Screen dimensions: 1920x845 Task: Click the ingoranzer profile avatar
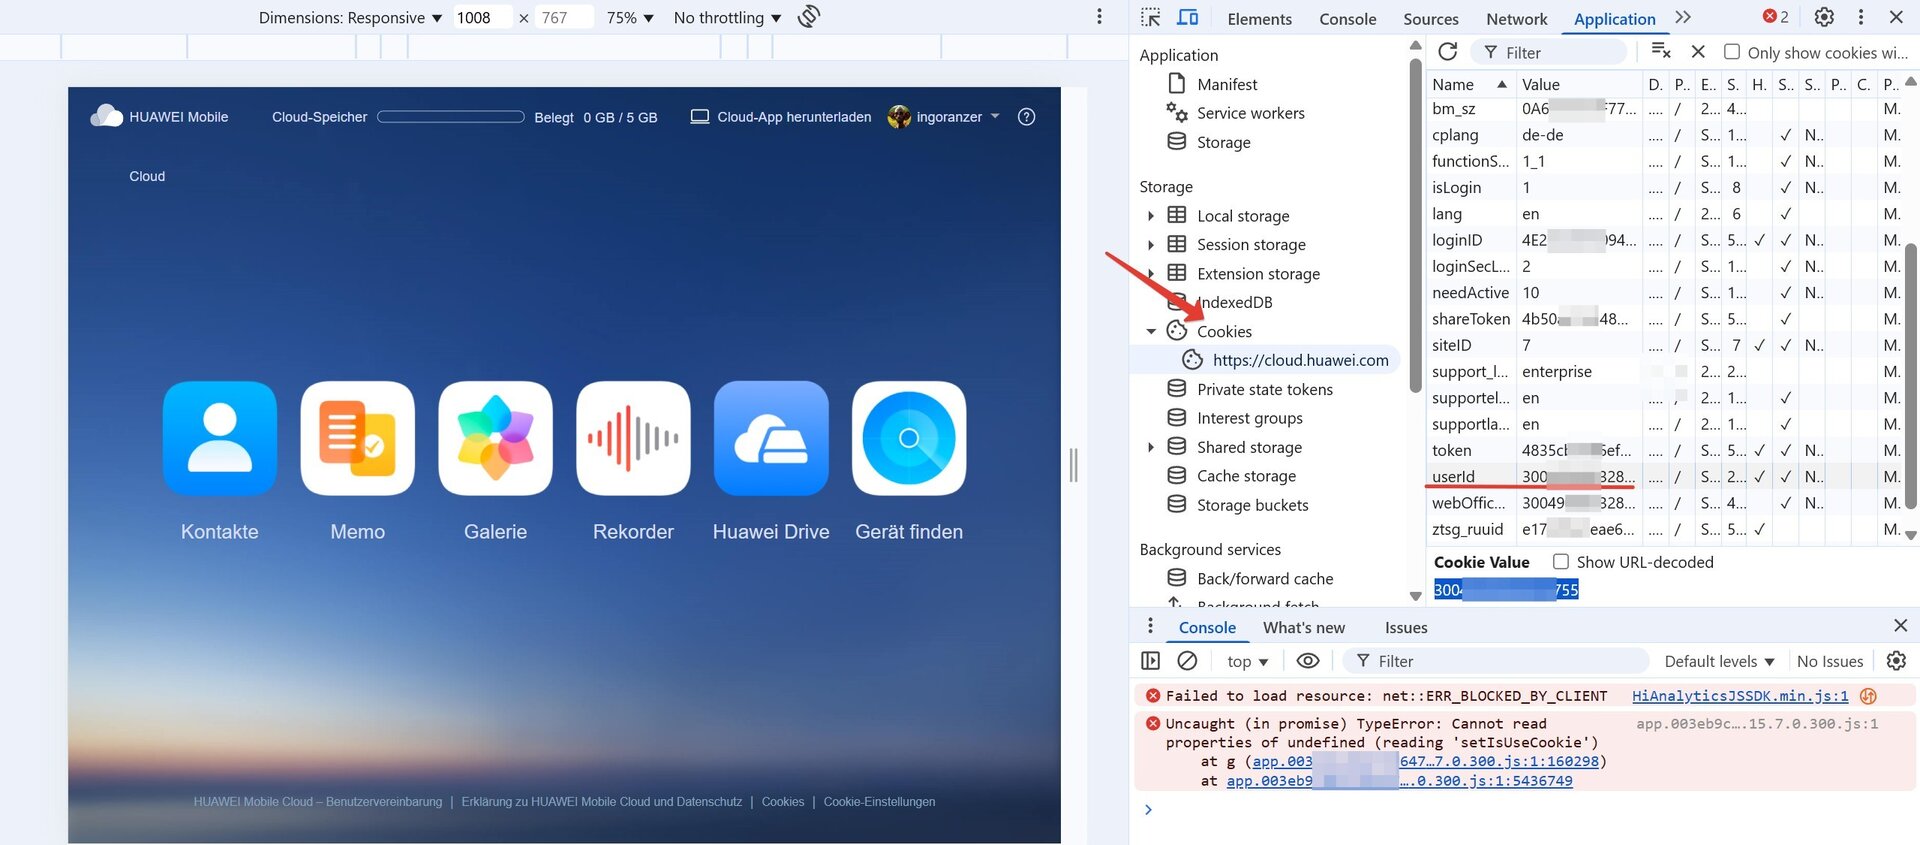point(899,117)
